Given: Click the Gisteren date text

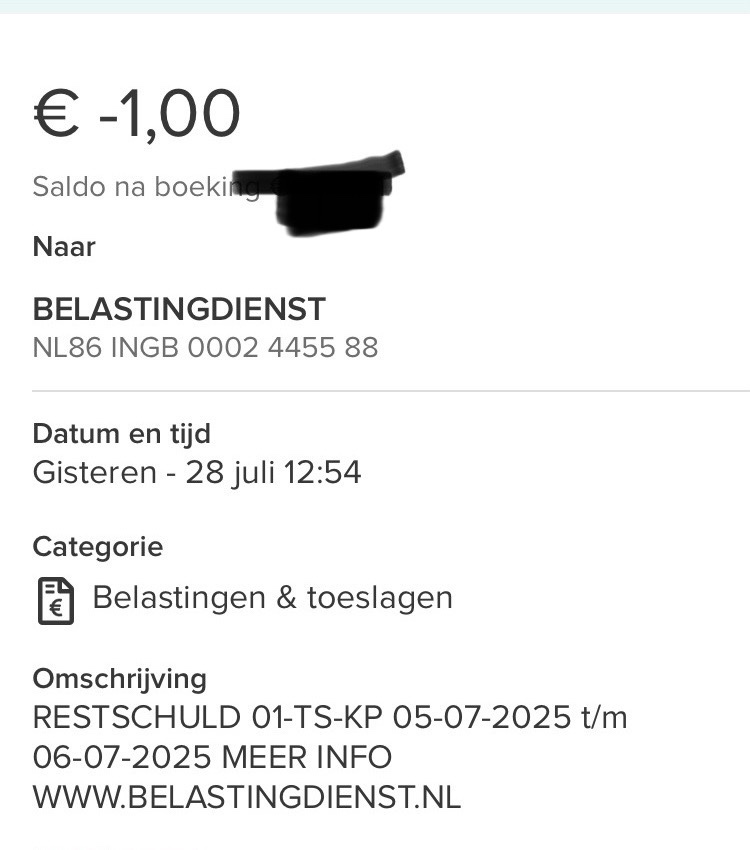Looking at the screenshot, I should (94, 472).
